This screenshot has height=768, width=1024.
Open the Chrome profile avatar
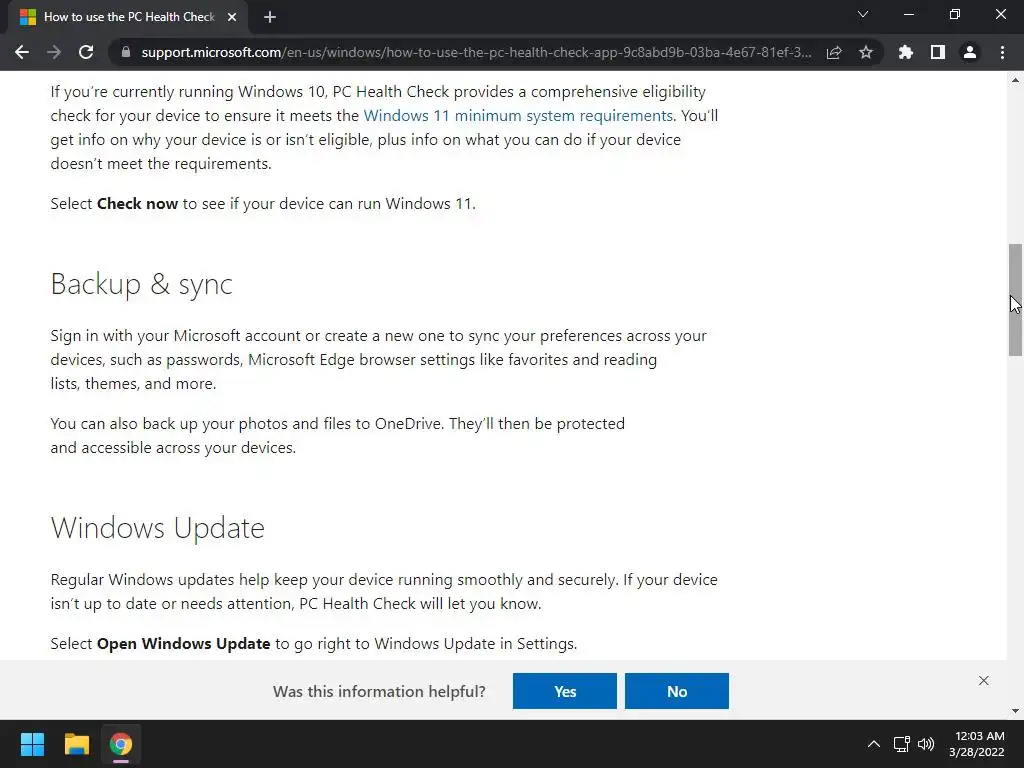tap(970, 52)
